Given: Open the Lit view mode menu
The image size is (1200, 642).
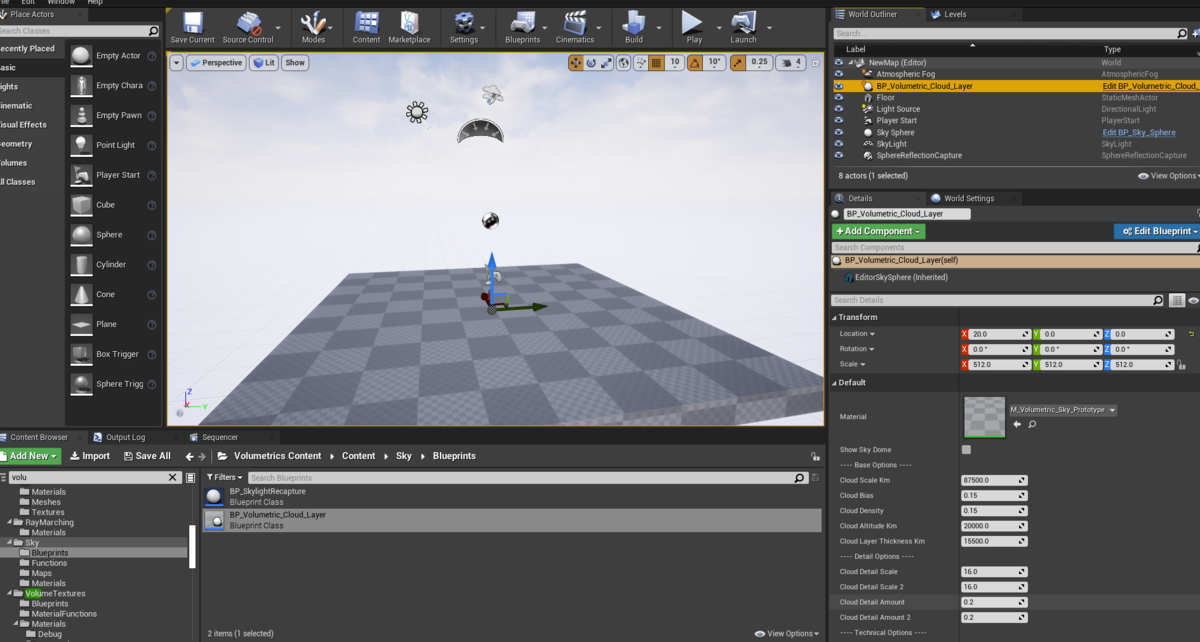Looking at the screenshot, I should click(264, 63).
